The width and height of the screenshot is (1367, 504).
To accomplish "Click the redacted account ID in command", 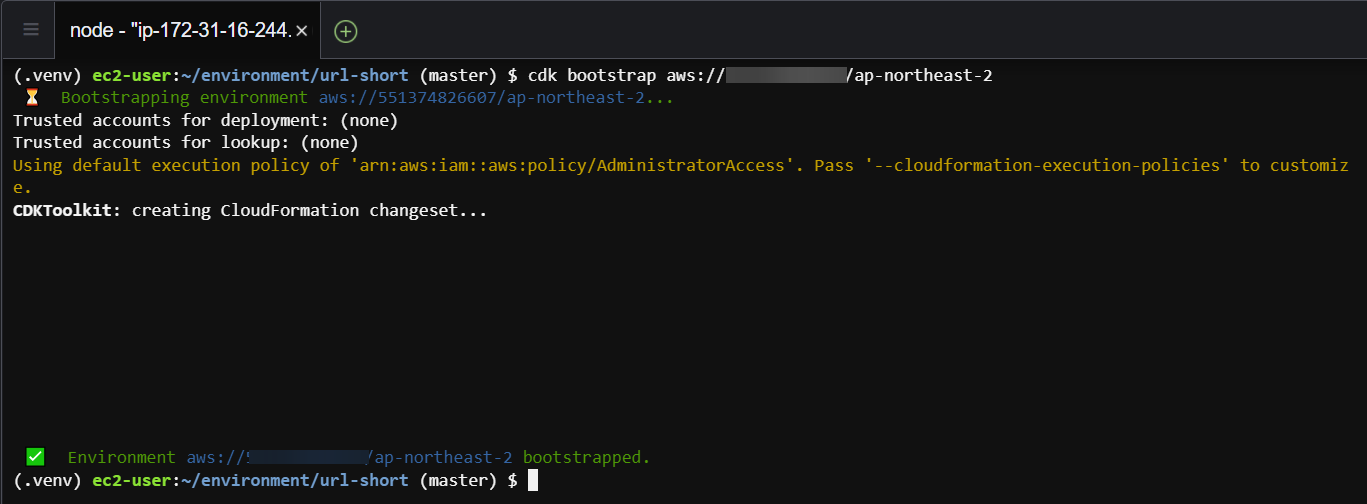I will (x=785, y=75).
